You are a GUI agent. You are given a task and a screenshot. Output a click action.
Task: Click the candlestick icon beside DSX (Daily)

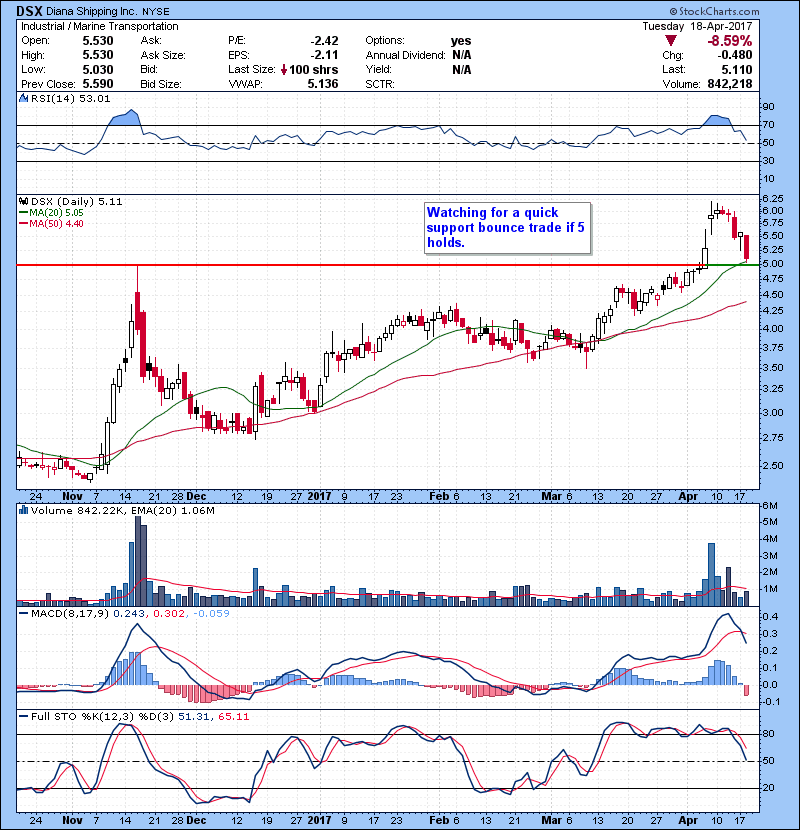[x=23, y=202]
